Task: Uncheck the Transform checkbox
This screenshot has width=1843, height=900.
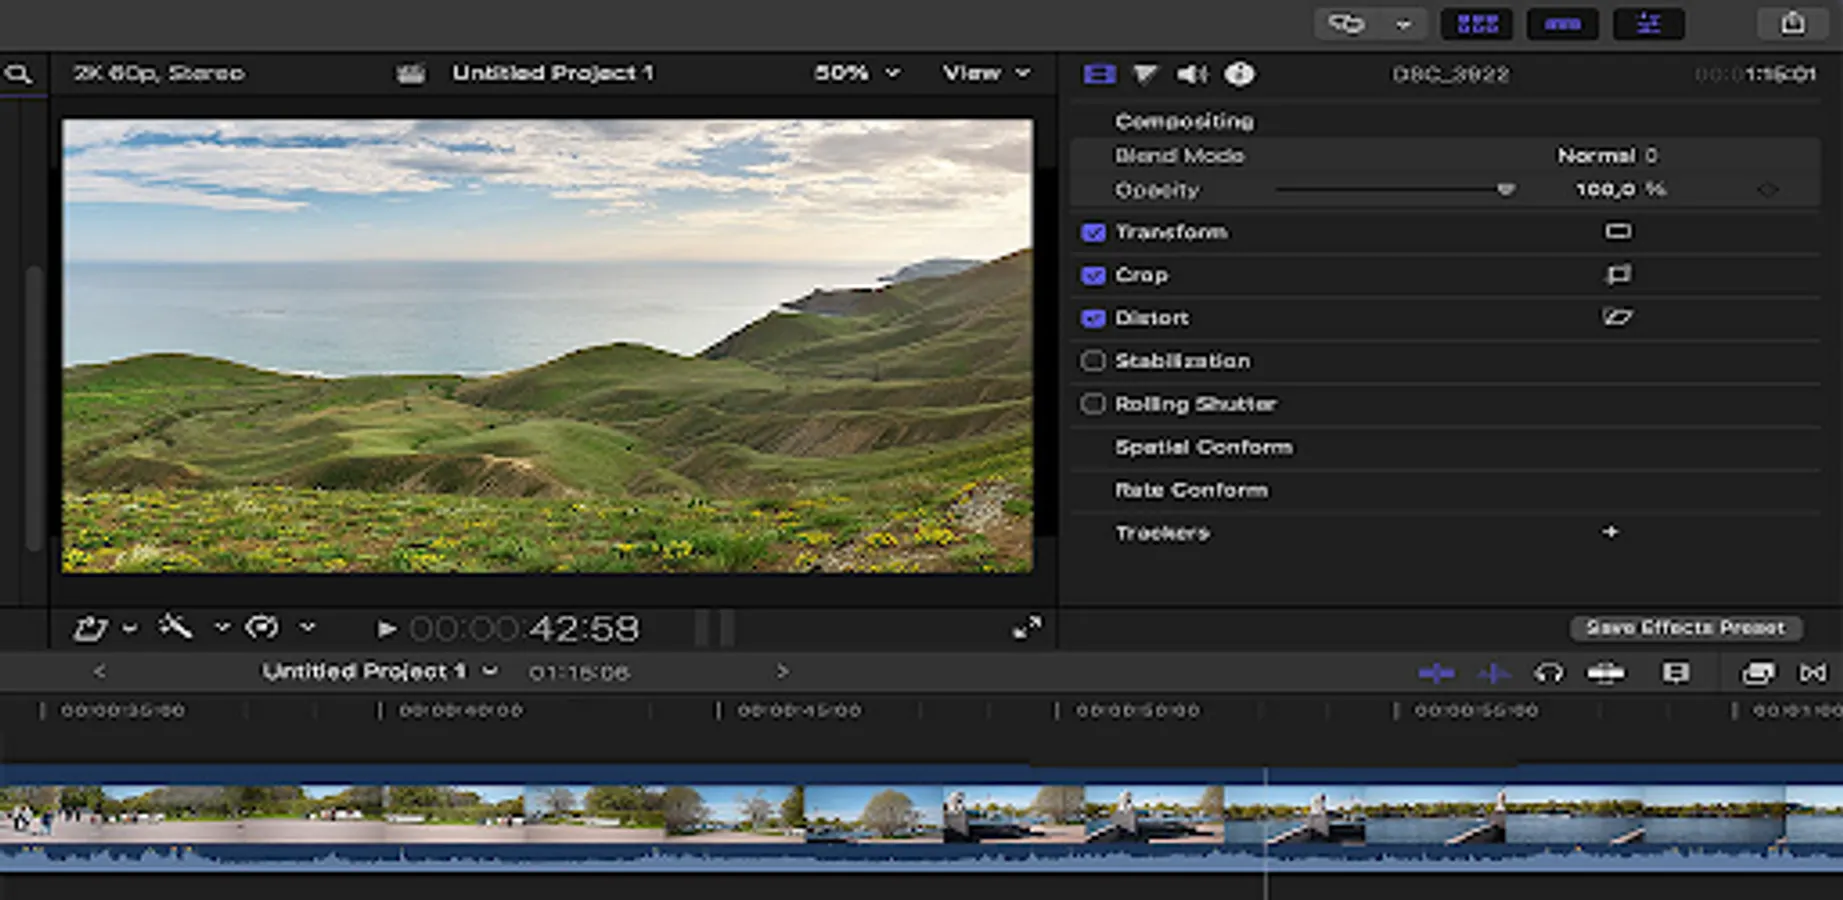Action: pos(1093,232)
